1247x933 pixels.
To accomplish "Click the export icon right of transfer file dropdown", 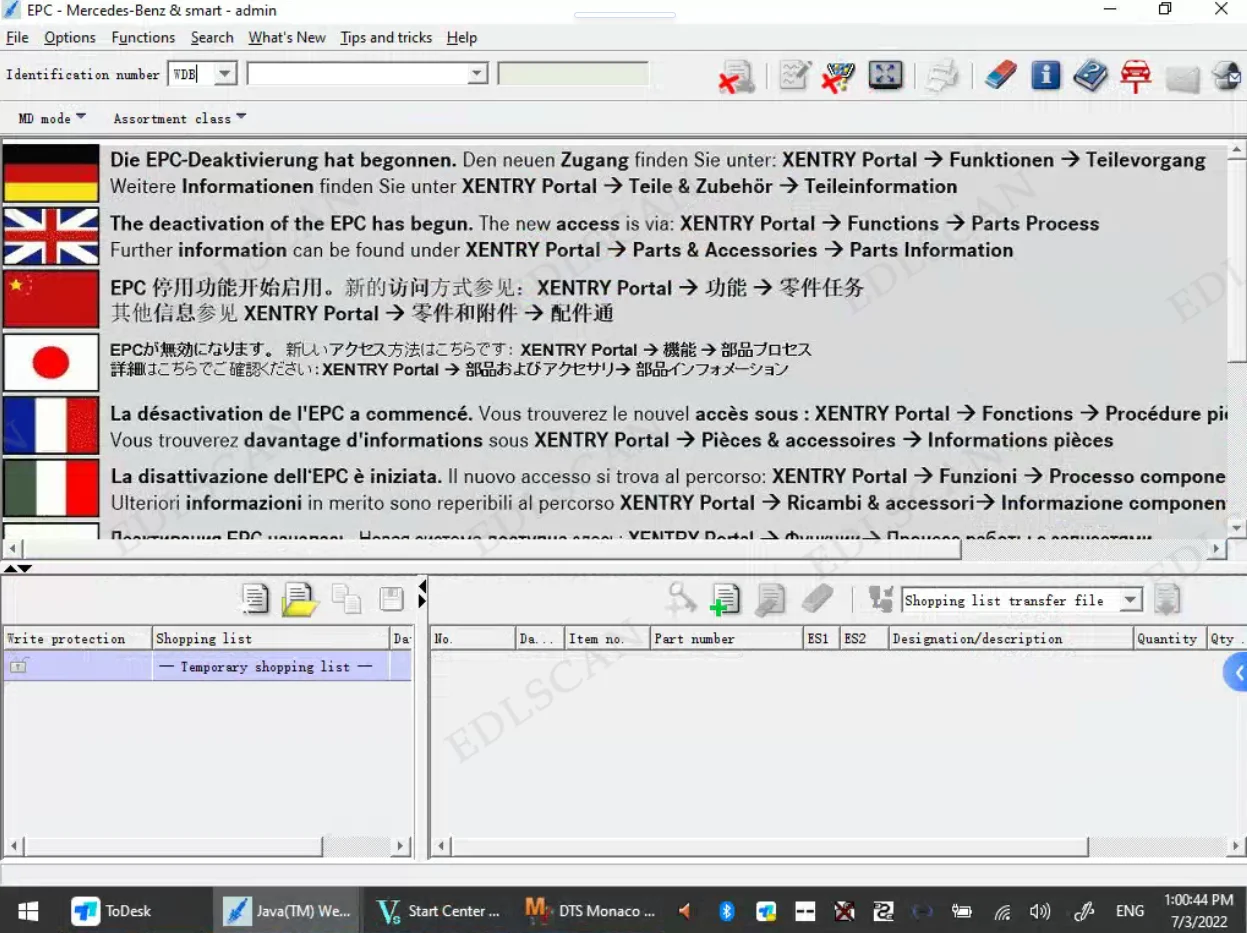I will [1167, 599].
